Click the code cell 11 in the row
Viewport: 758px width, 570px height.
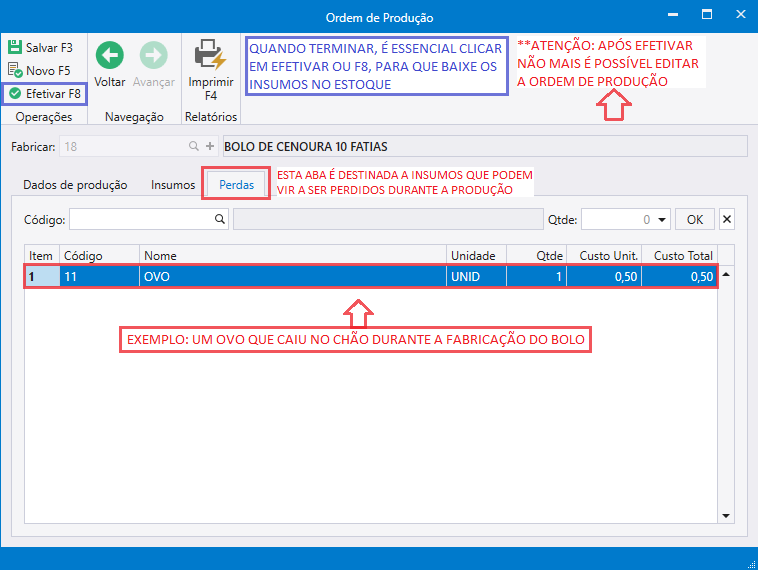(100, 277)
